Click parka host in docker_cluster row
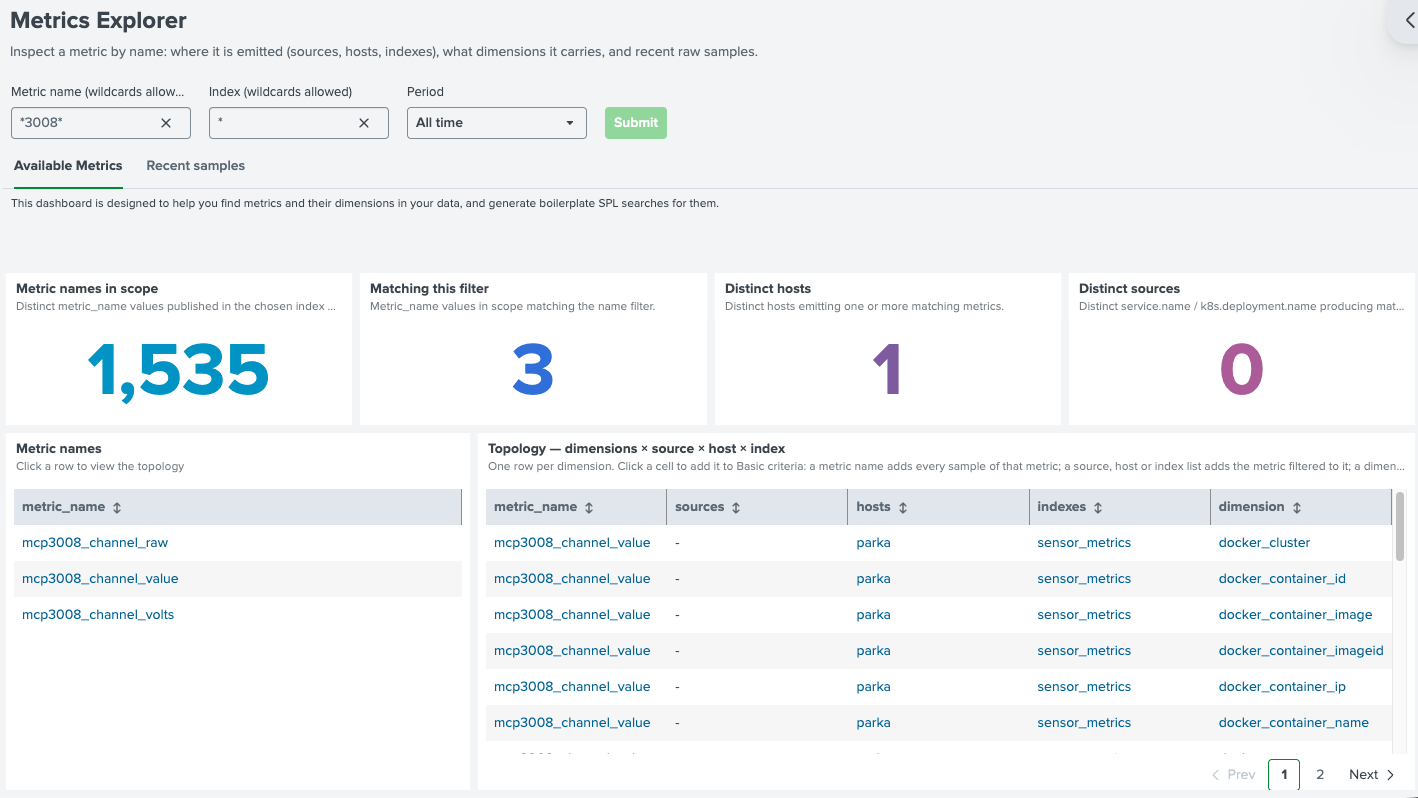 (x=873, y=543)
